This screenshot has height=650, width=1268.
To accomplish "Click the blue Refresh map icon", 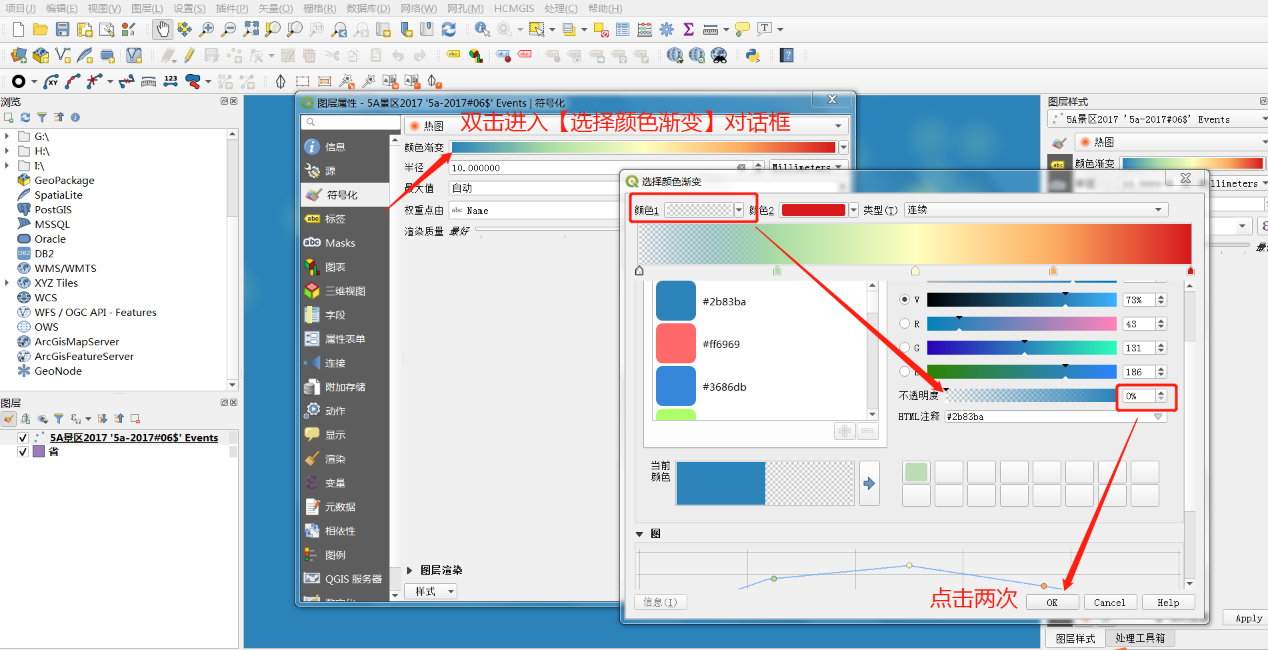I will click(449, 30).
